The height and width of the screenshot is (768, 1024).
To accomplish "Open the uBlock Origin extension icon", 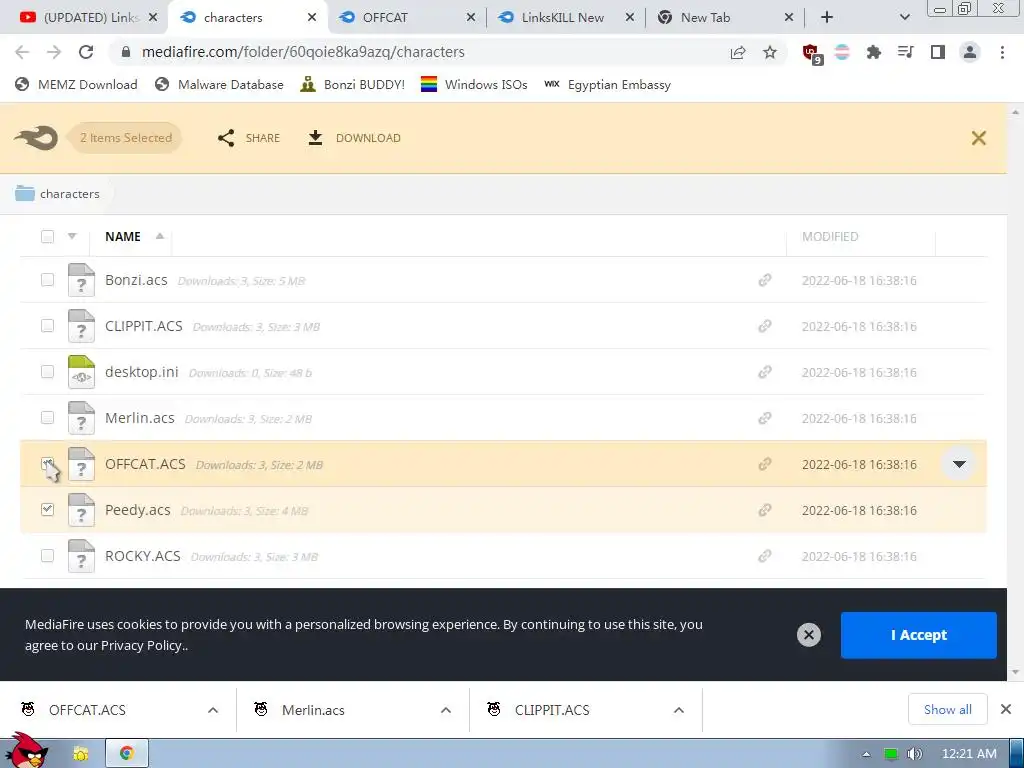I will [x=812, y=54].
